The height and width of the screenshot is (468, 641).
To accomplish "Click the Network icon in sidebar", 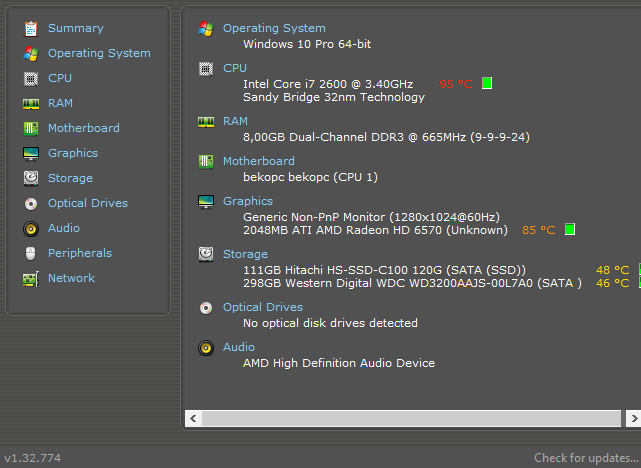I will click(31, 278).
